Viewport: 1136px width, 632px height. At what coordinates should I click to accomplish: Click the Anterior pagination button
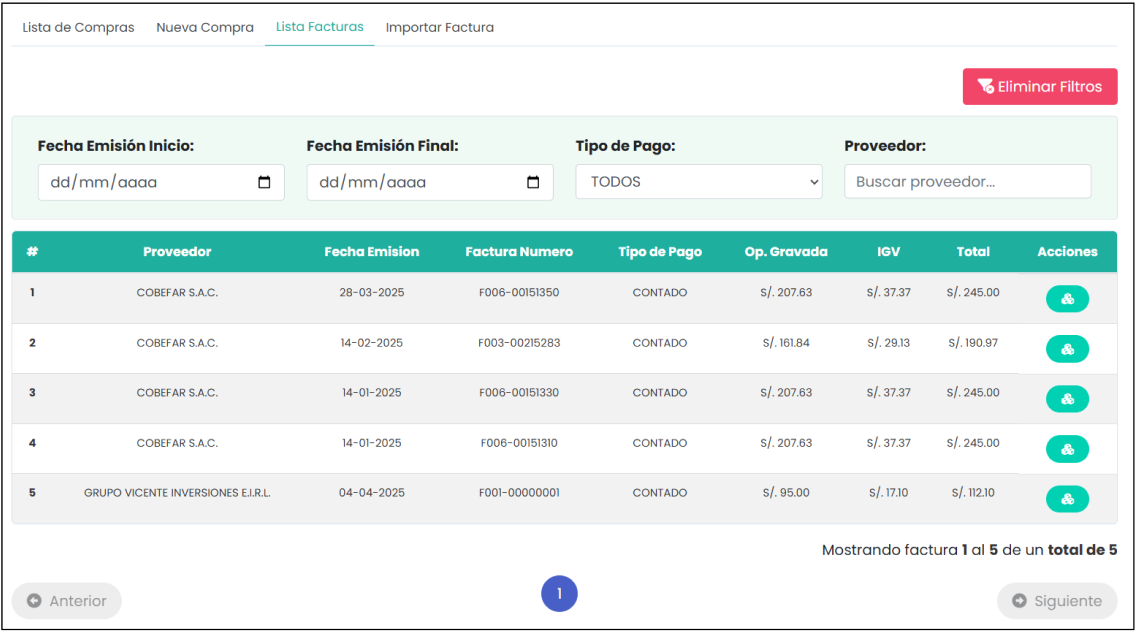(x=67, y=601)
